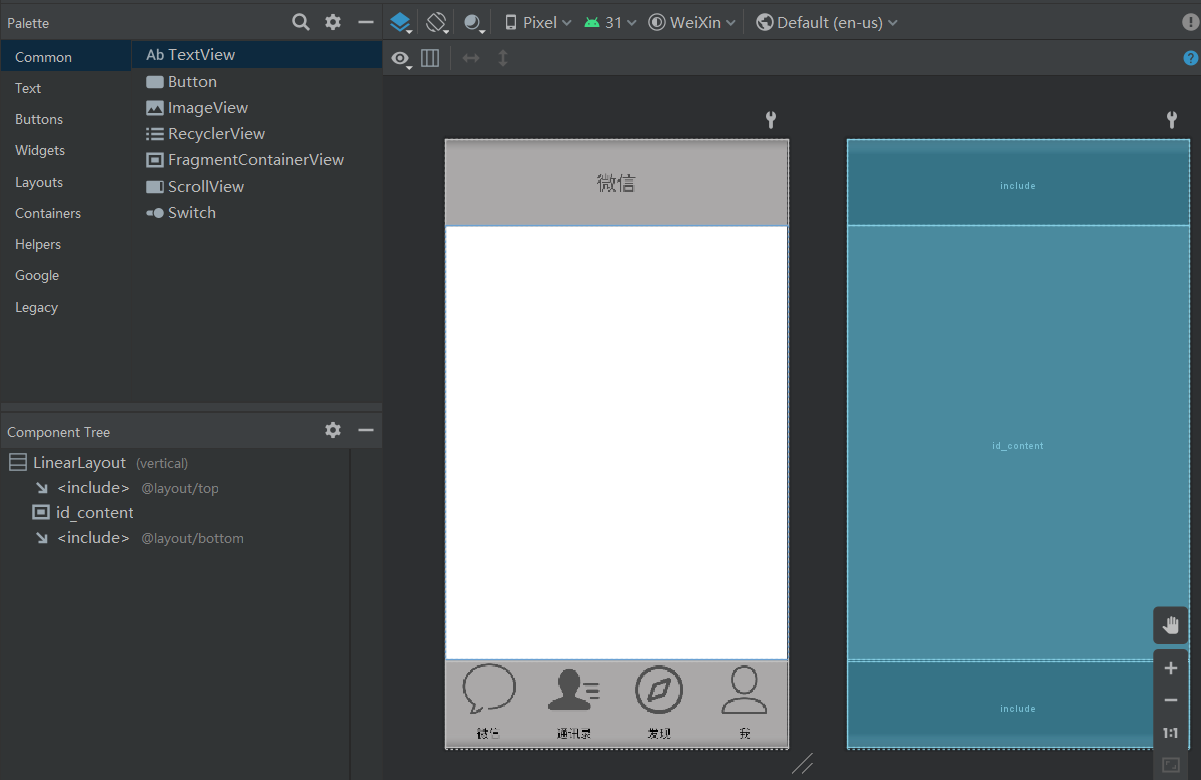The height and width of the screenshot is (780, 1201).
Task: Open Default (en-us) locale dropdown
Action: coord(827,22)
